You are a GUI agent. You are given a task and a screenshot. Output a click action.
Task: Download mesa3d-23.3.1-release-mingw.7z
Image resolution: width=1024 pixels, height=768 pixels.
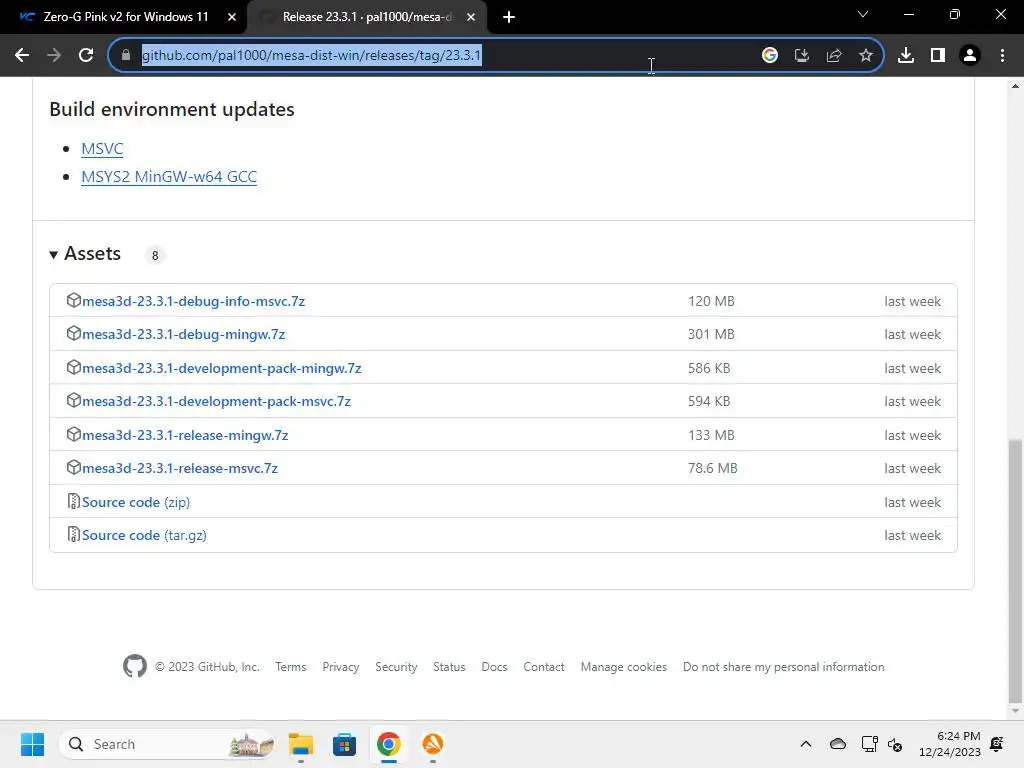[x=185, y=435]
